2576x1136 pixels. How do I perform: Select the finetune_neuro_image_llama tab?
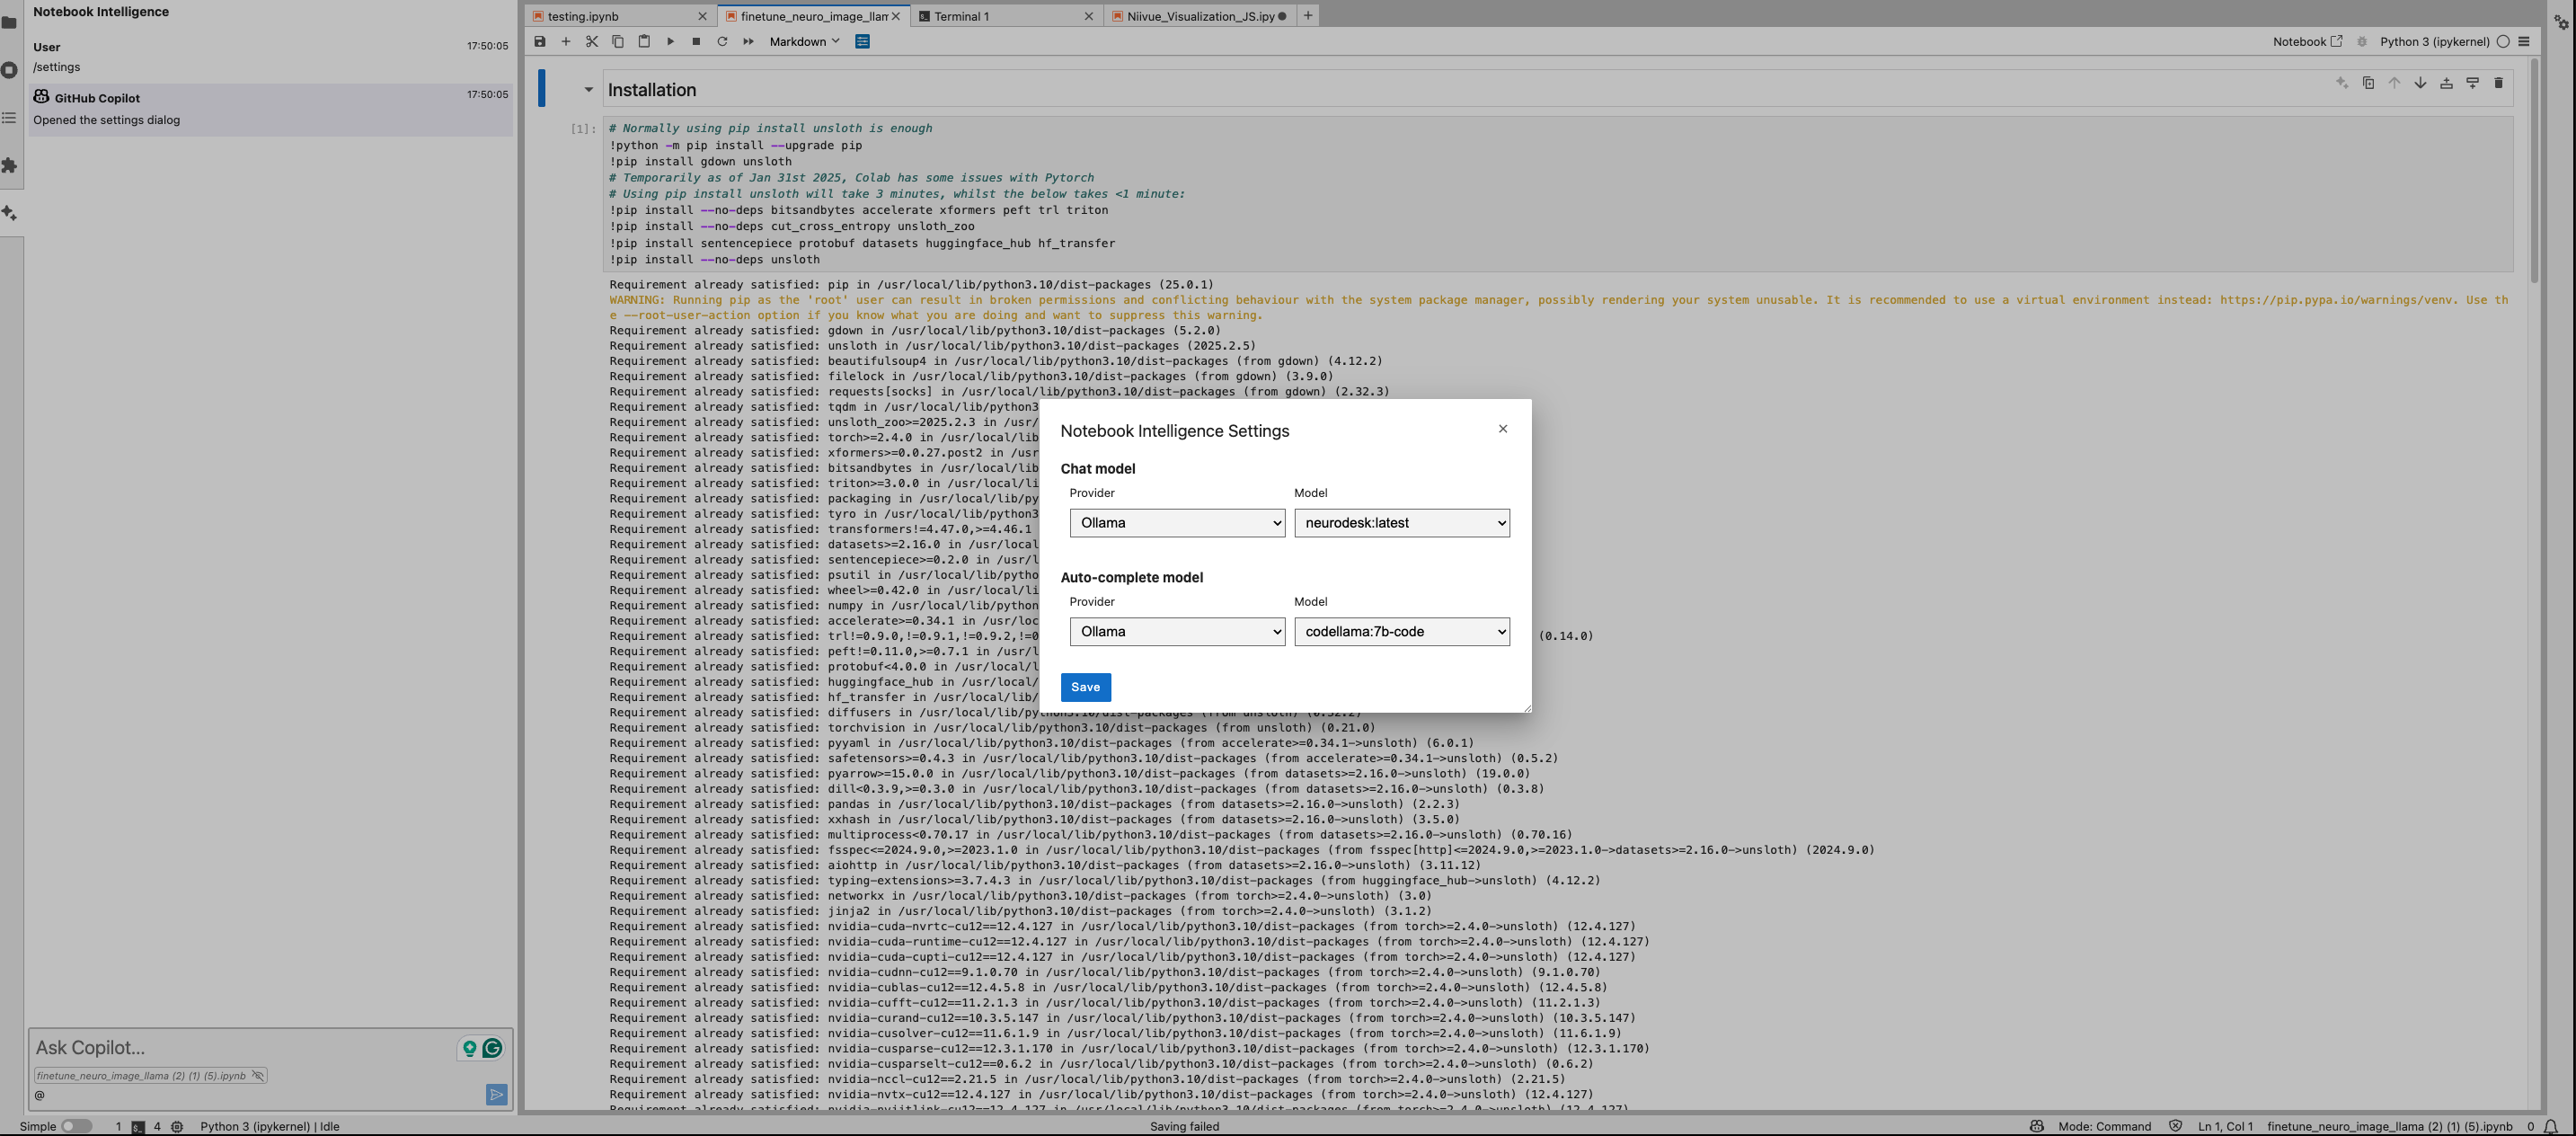[x=814, y=16]
